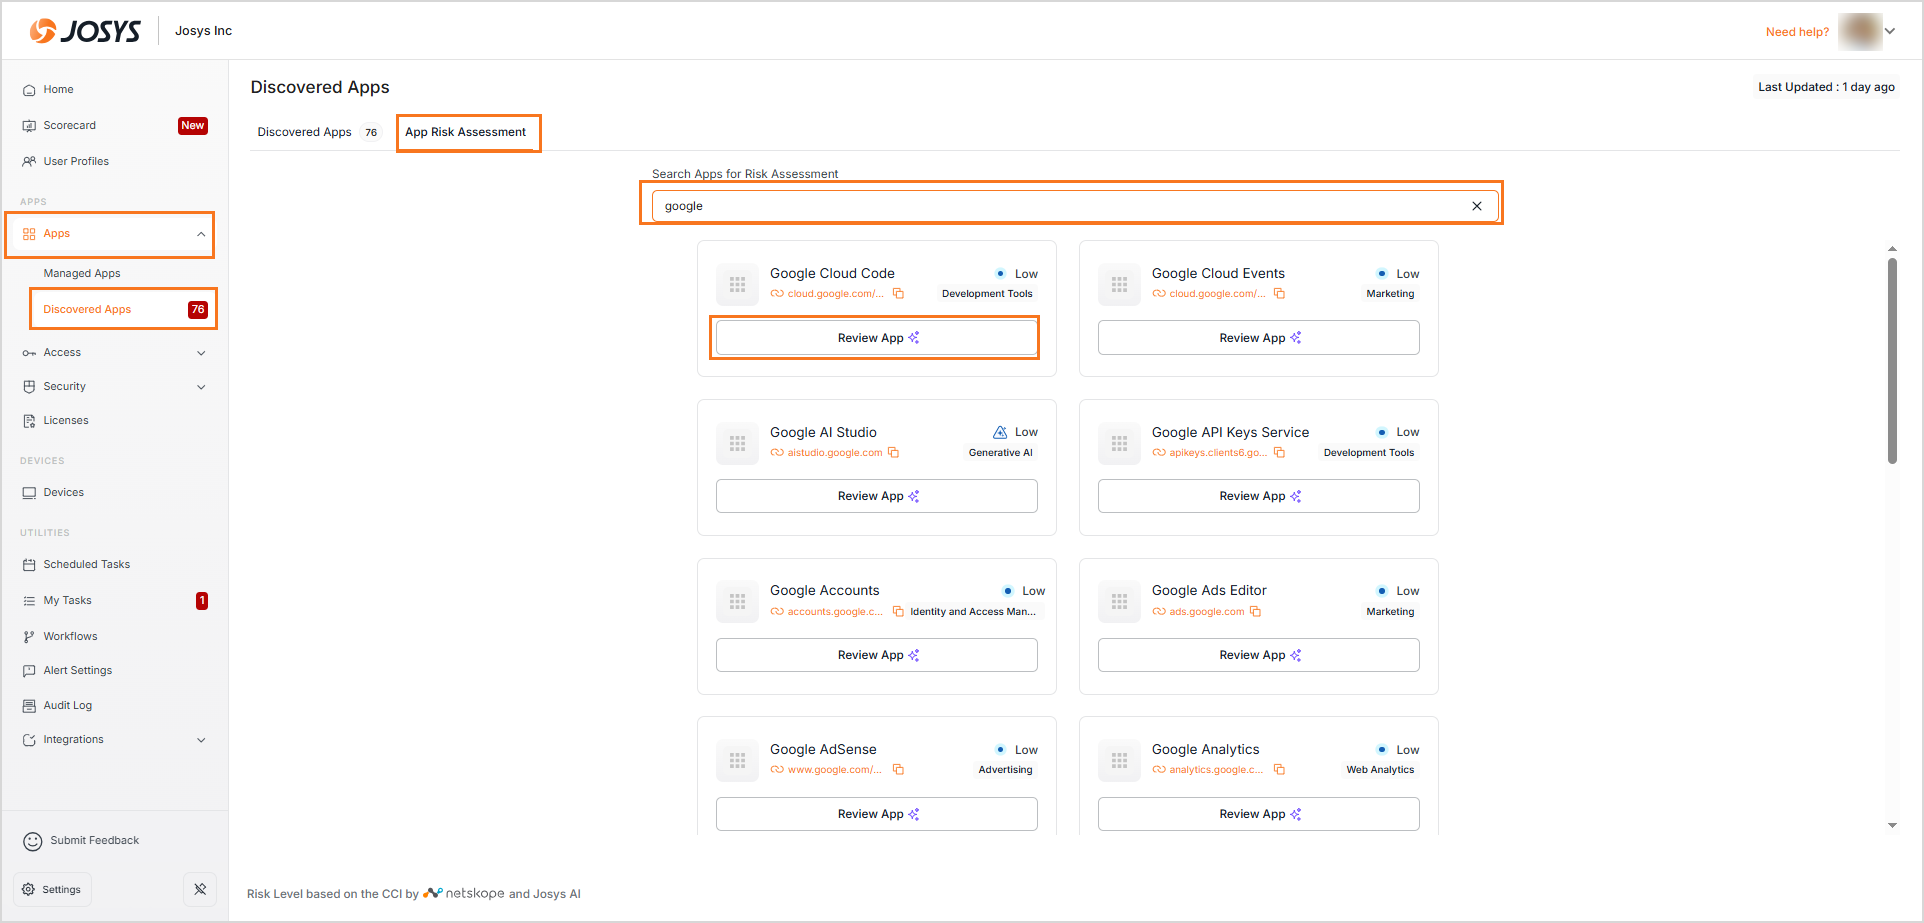
Task: Copy Google Accounts URL icon
Action: pyautogui.click(x=898, y=612)
